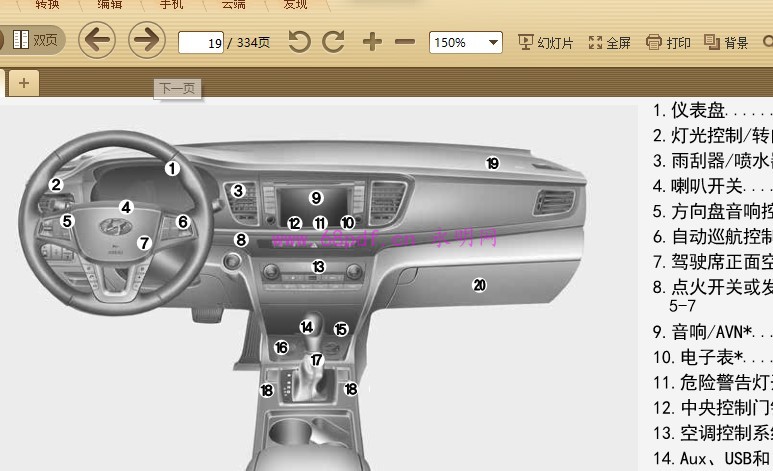Go to next page with right arrow
The width and height of the screenshot is (773, 471).
tap(147, 40)
